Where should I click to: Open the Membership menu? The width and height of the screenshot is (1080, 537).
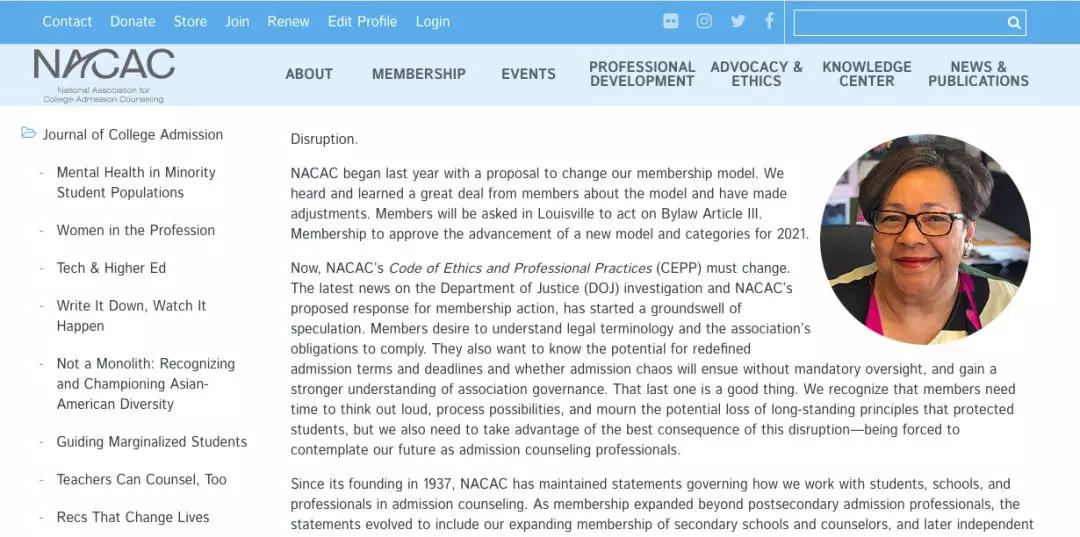click(419, 74)
